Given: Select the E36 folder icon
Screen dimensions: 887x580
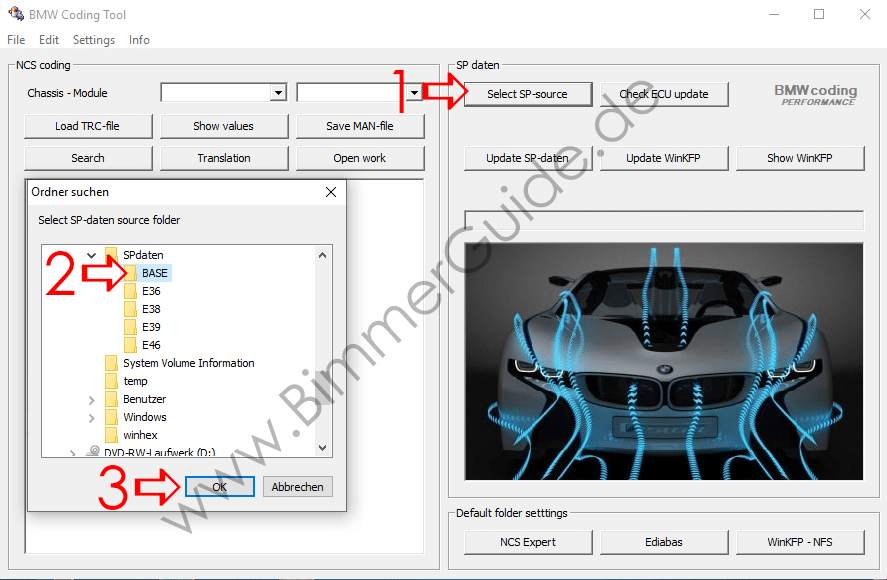Looking at the screenshot, I should click(130, 291).
